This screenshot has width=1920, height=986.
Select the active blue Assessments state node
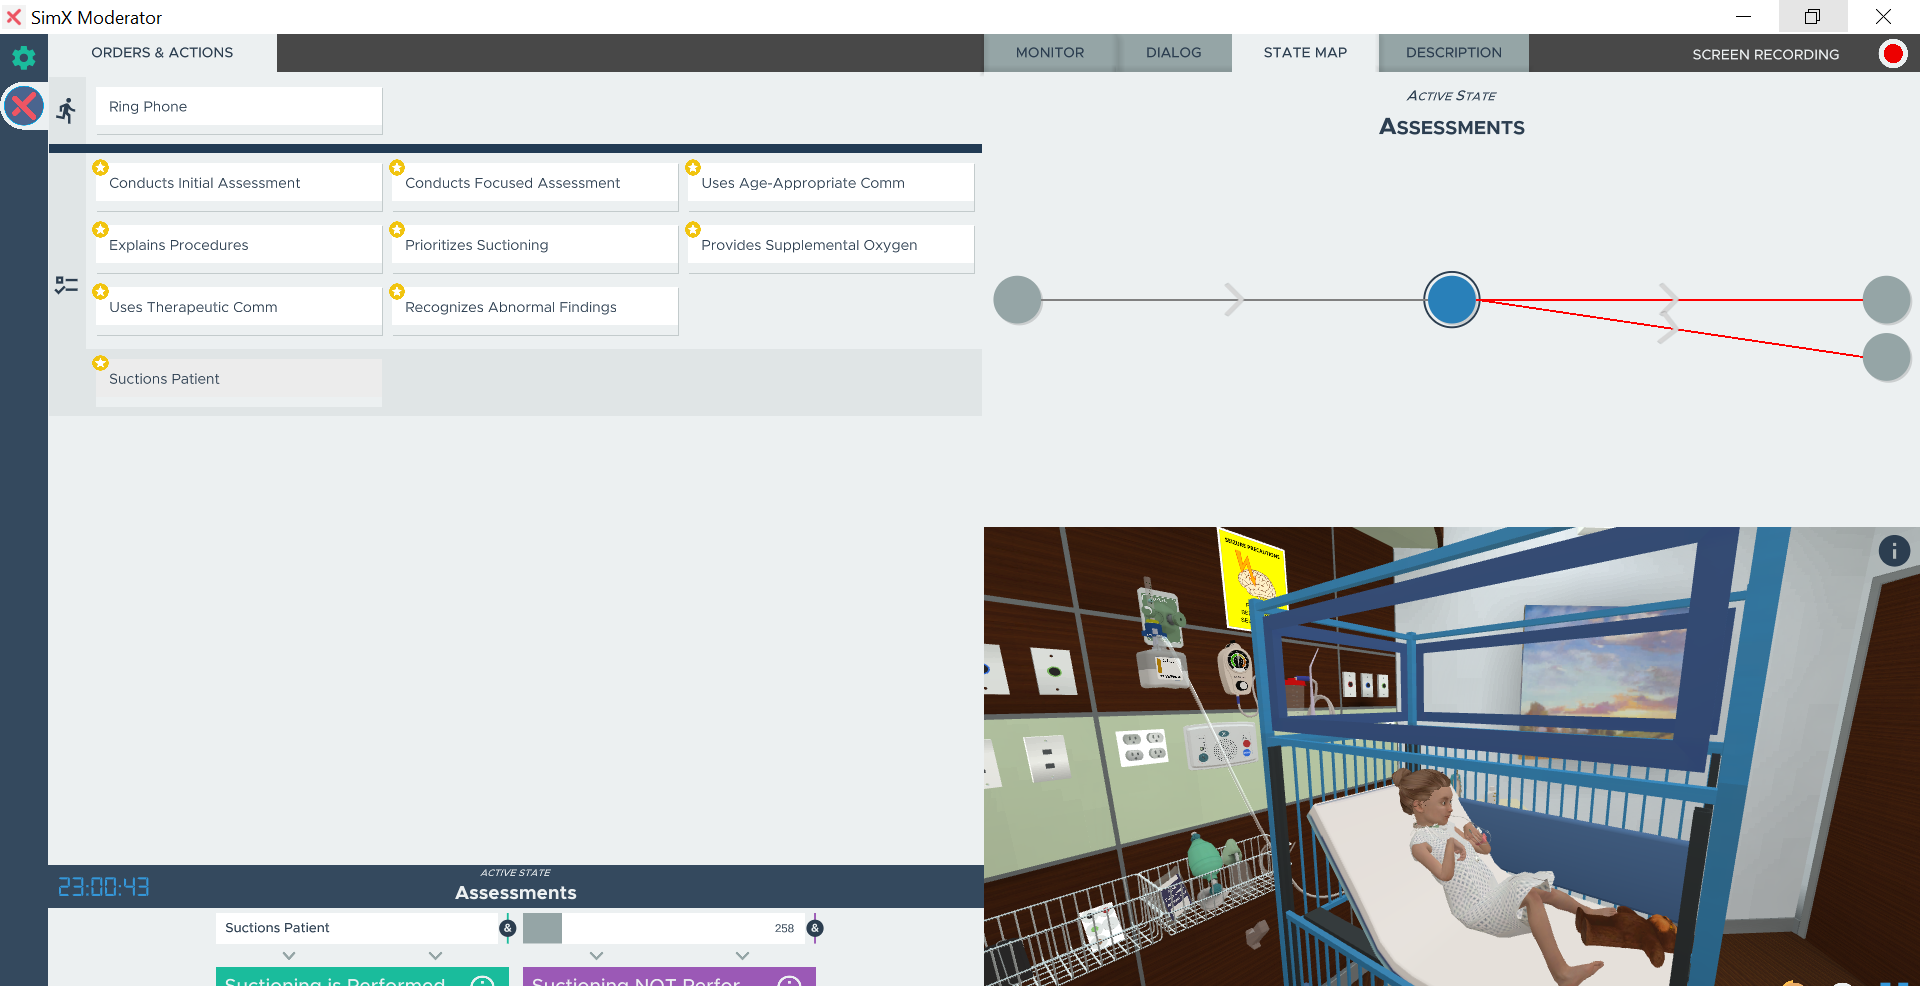click(x=1451, y=300)
